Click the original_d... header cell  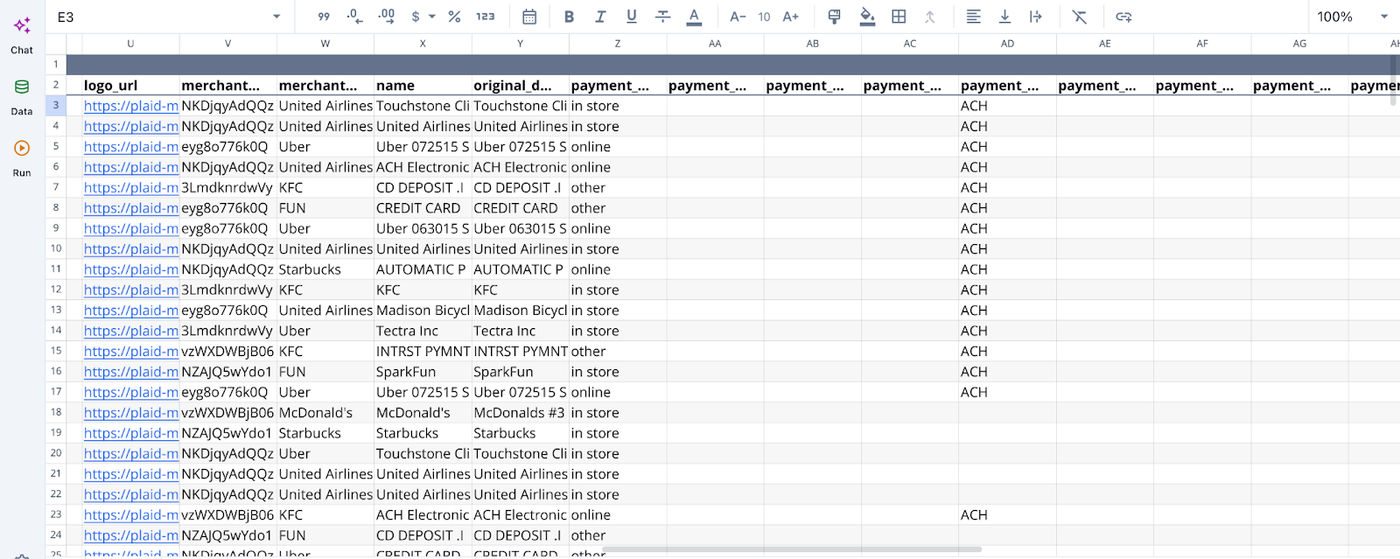[x=520, y=85]
